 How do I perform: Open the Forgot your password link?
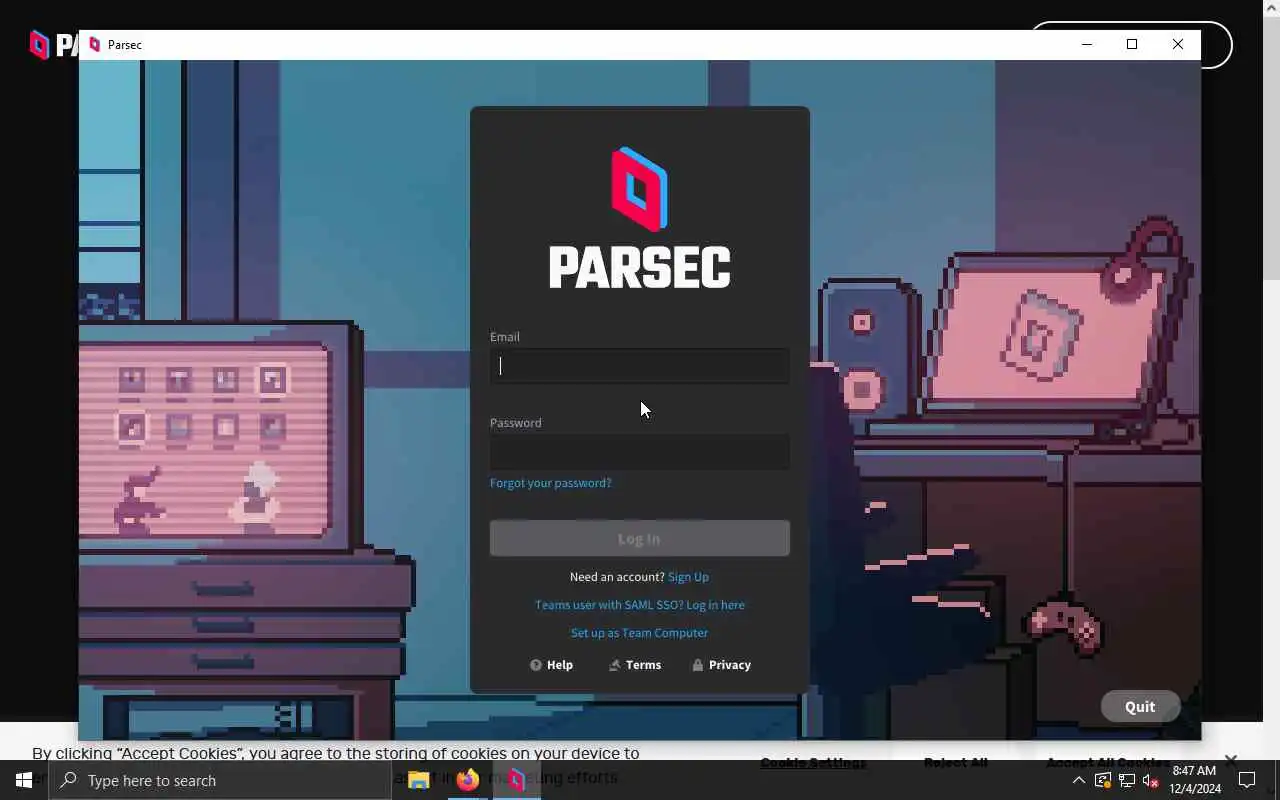(550, 483)
